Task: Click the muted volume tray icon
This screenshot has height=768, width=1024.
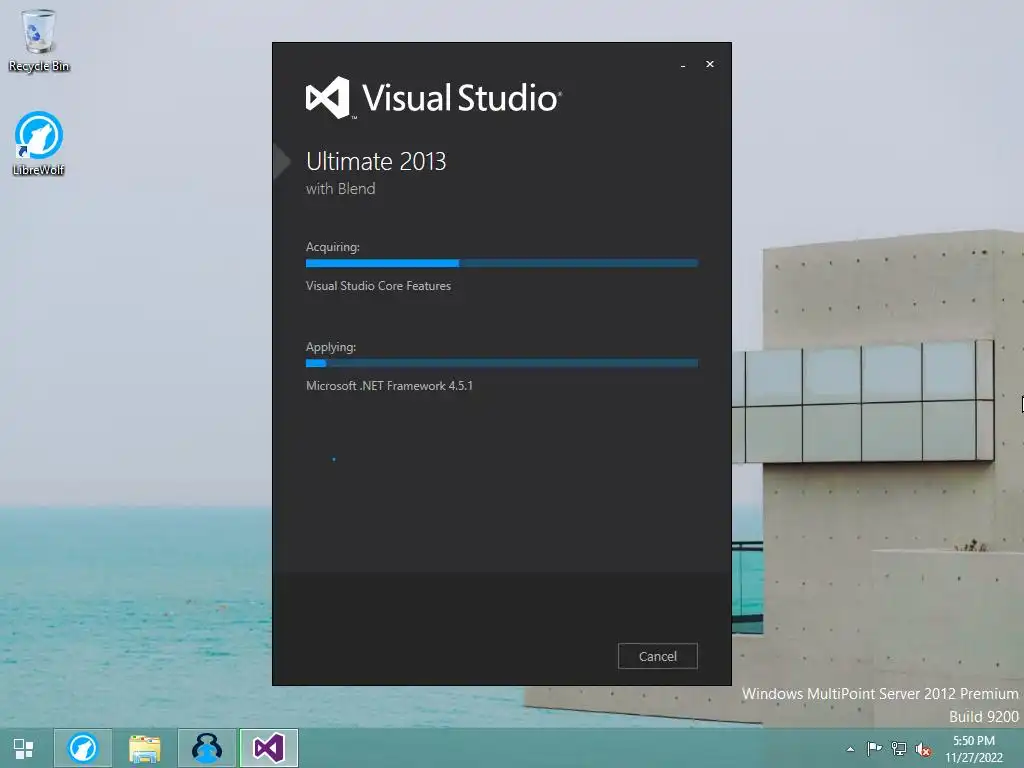Action: tap(923, 749)
